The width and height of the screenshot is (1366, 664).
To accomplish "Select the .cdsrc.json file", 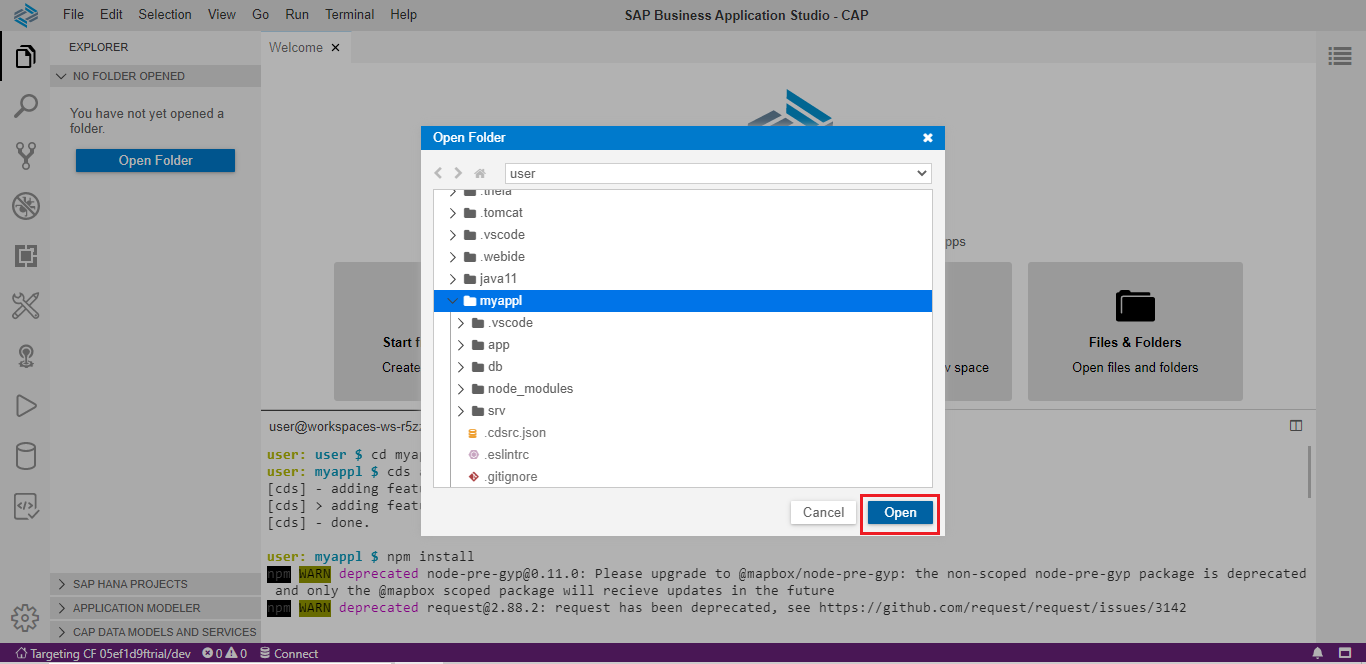I will pos(515,433).
